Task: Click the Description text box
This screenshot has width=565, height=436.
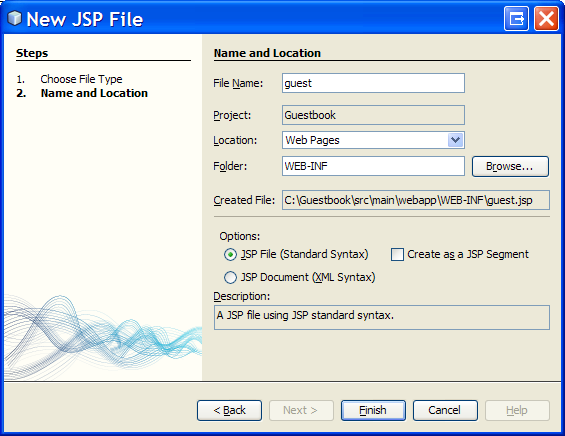Action: (382, 317)
